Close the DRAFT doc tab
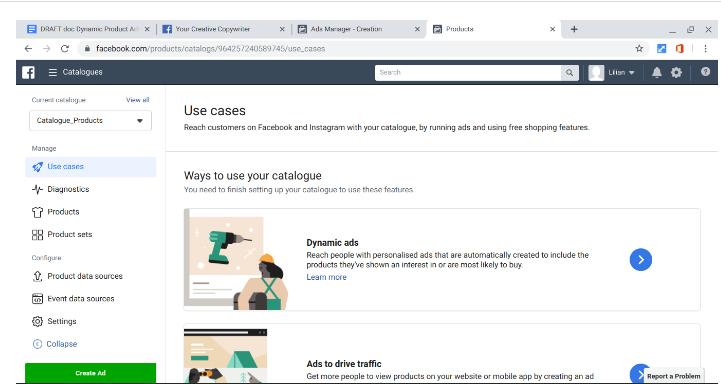Viewport: 721px width, 384px height. point(147,29)
